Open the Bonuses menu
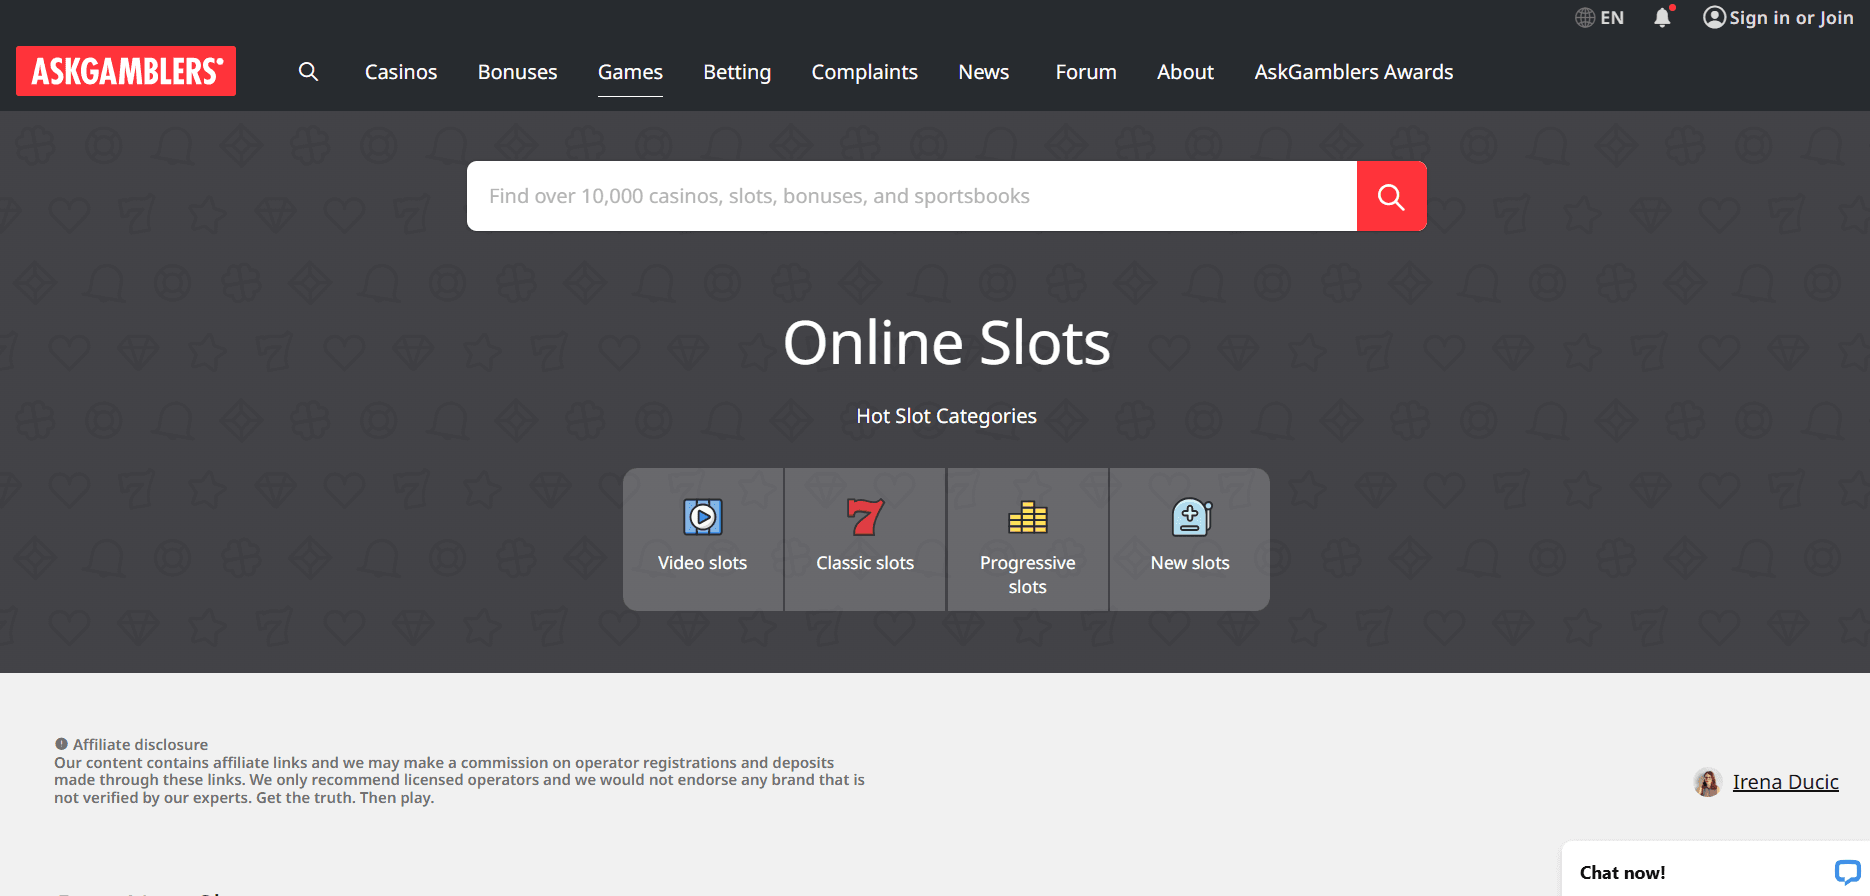The image size is (1870, 896). pos(518,72)
